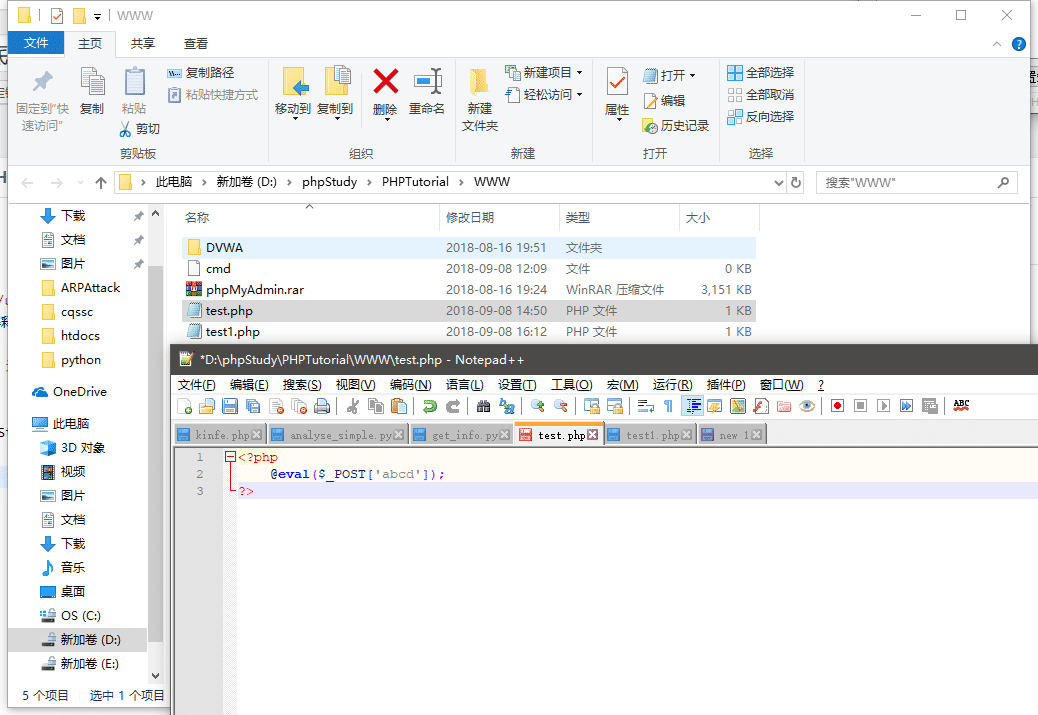The image size is (1038, 715).
Task: Open 属性 properties button
Action: coord(617,93)
